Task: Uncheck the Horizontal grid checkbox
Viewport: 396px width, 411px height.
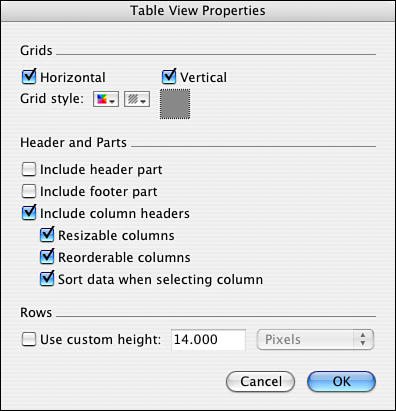Action: click(29, 77)
